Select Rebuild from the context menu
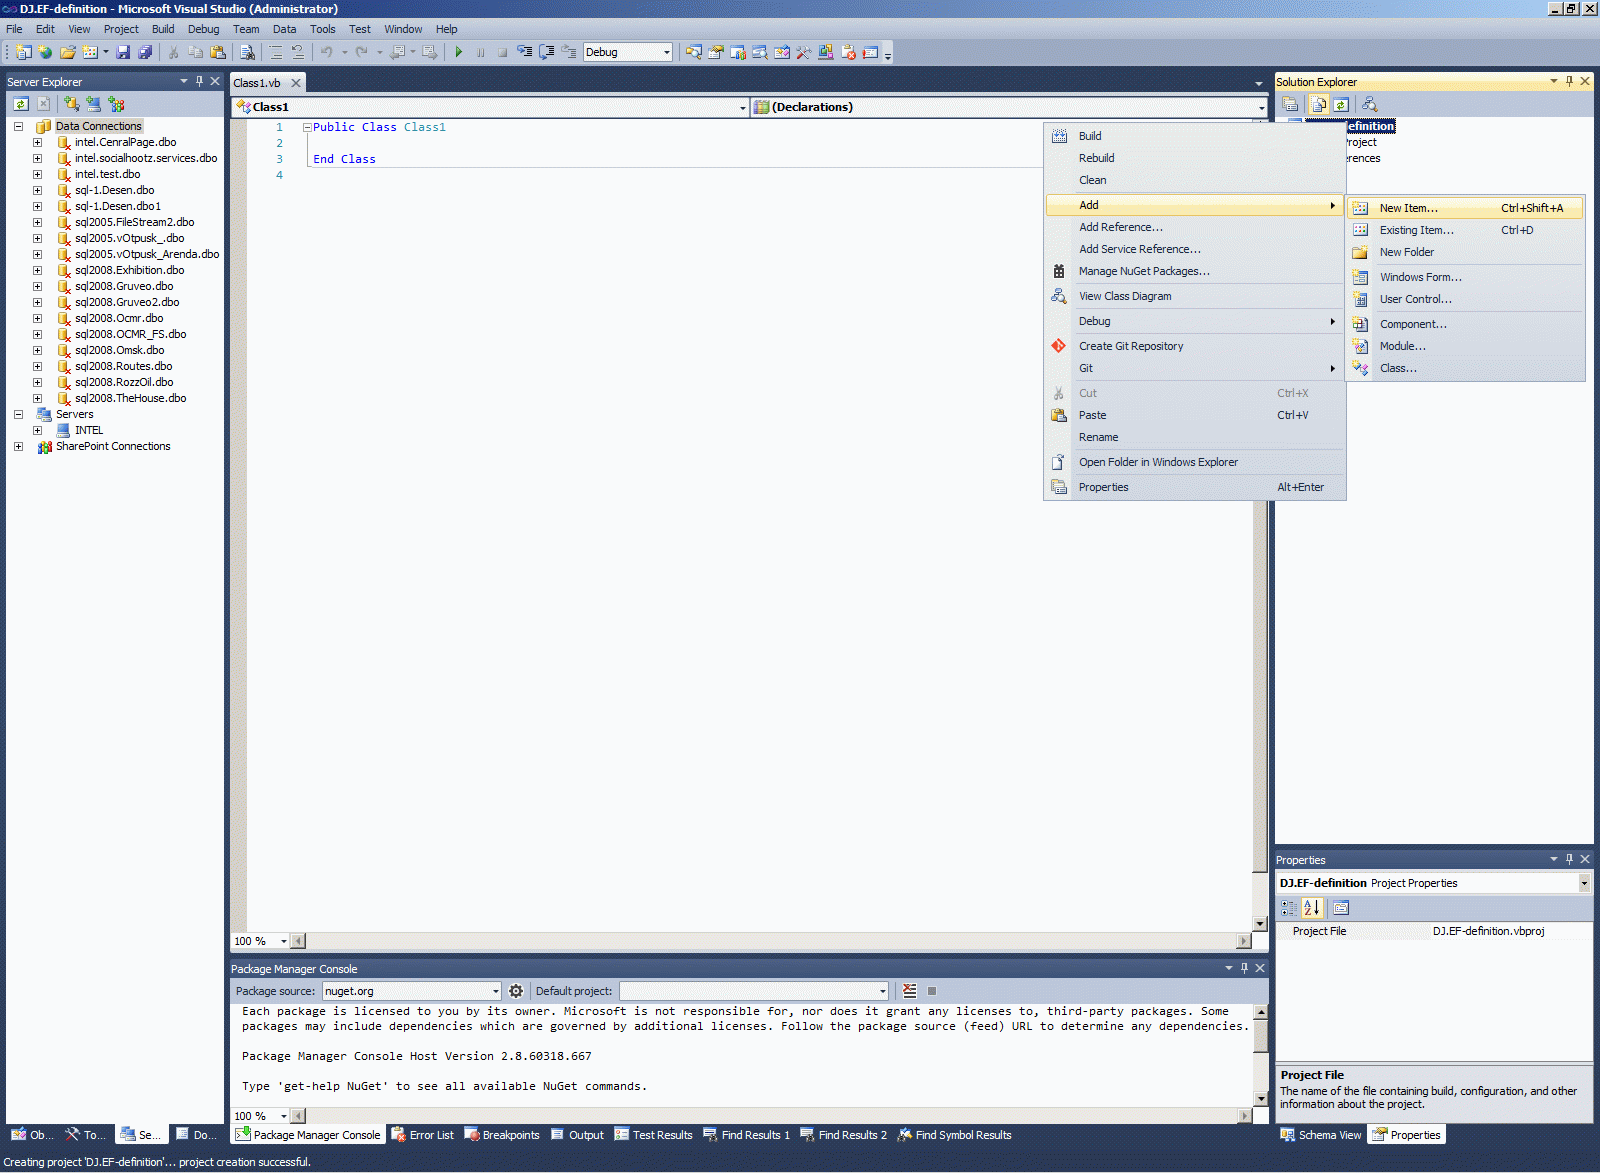 (1194, 158)
